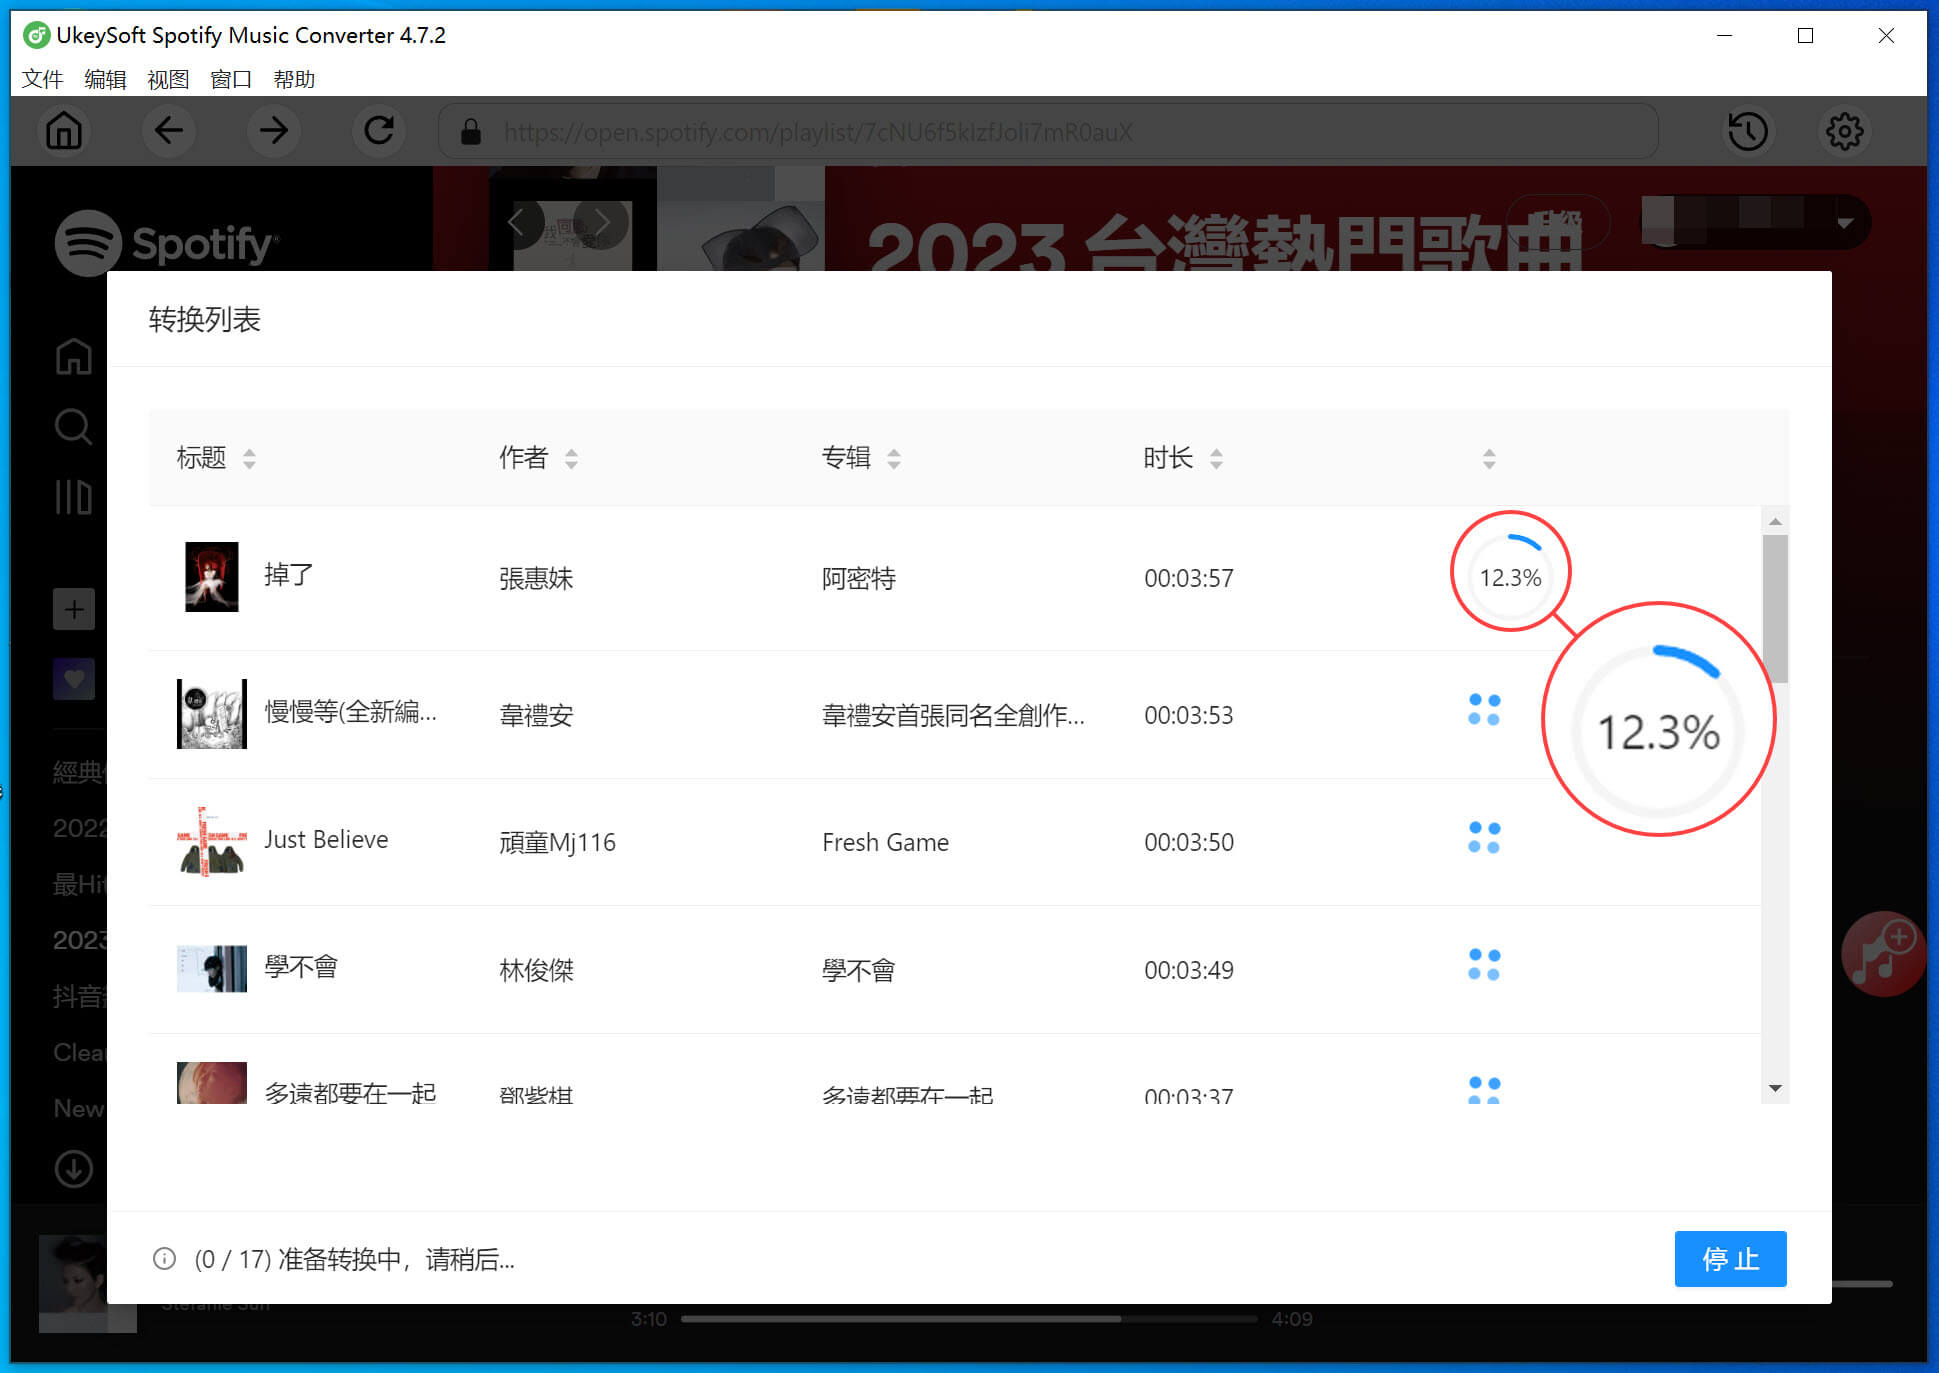Open Spotify search magnifier icon
This screenshot has height=1373, width=1939.
(x=74, y=426)
